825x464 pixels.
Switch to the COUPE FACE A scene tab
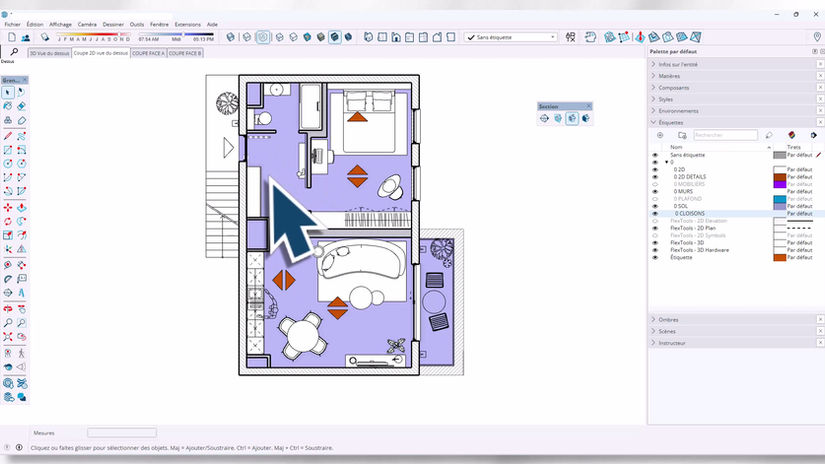(148, 53)
